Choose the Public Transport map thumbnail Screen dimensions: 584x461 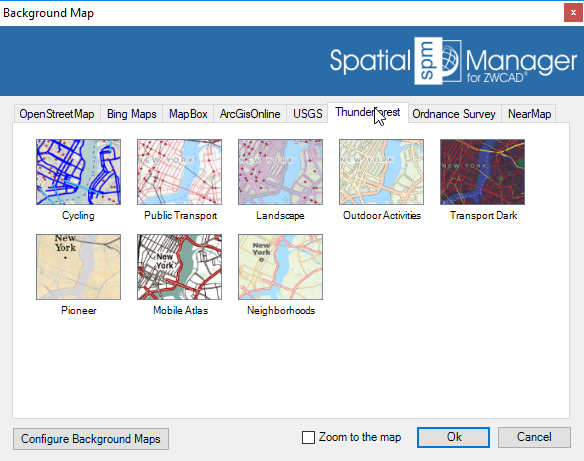point(179,172)
